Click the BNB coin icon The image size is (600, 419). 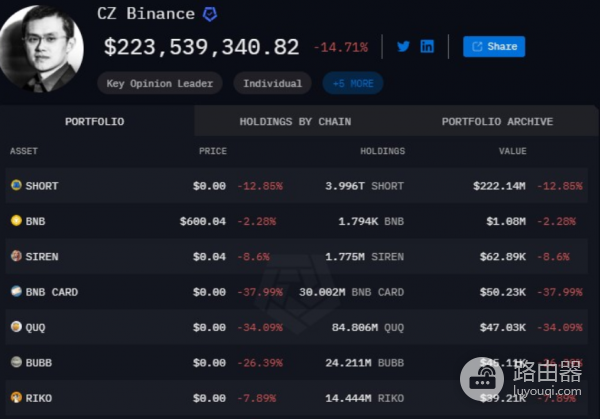16,220
